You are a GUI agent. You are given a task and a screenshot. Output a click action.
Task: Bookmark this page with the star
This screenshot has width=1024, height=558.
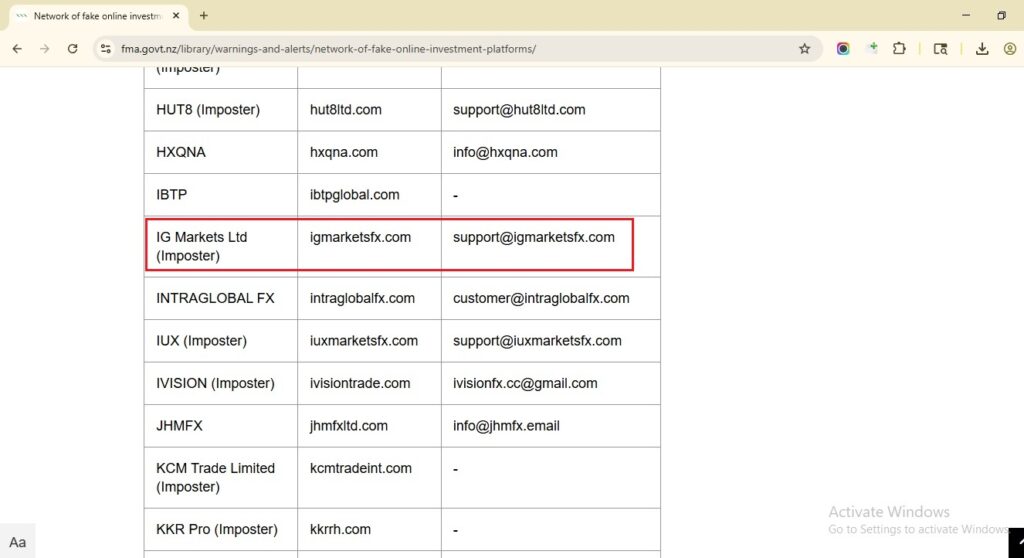(805, 49)
